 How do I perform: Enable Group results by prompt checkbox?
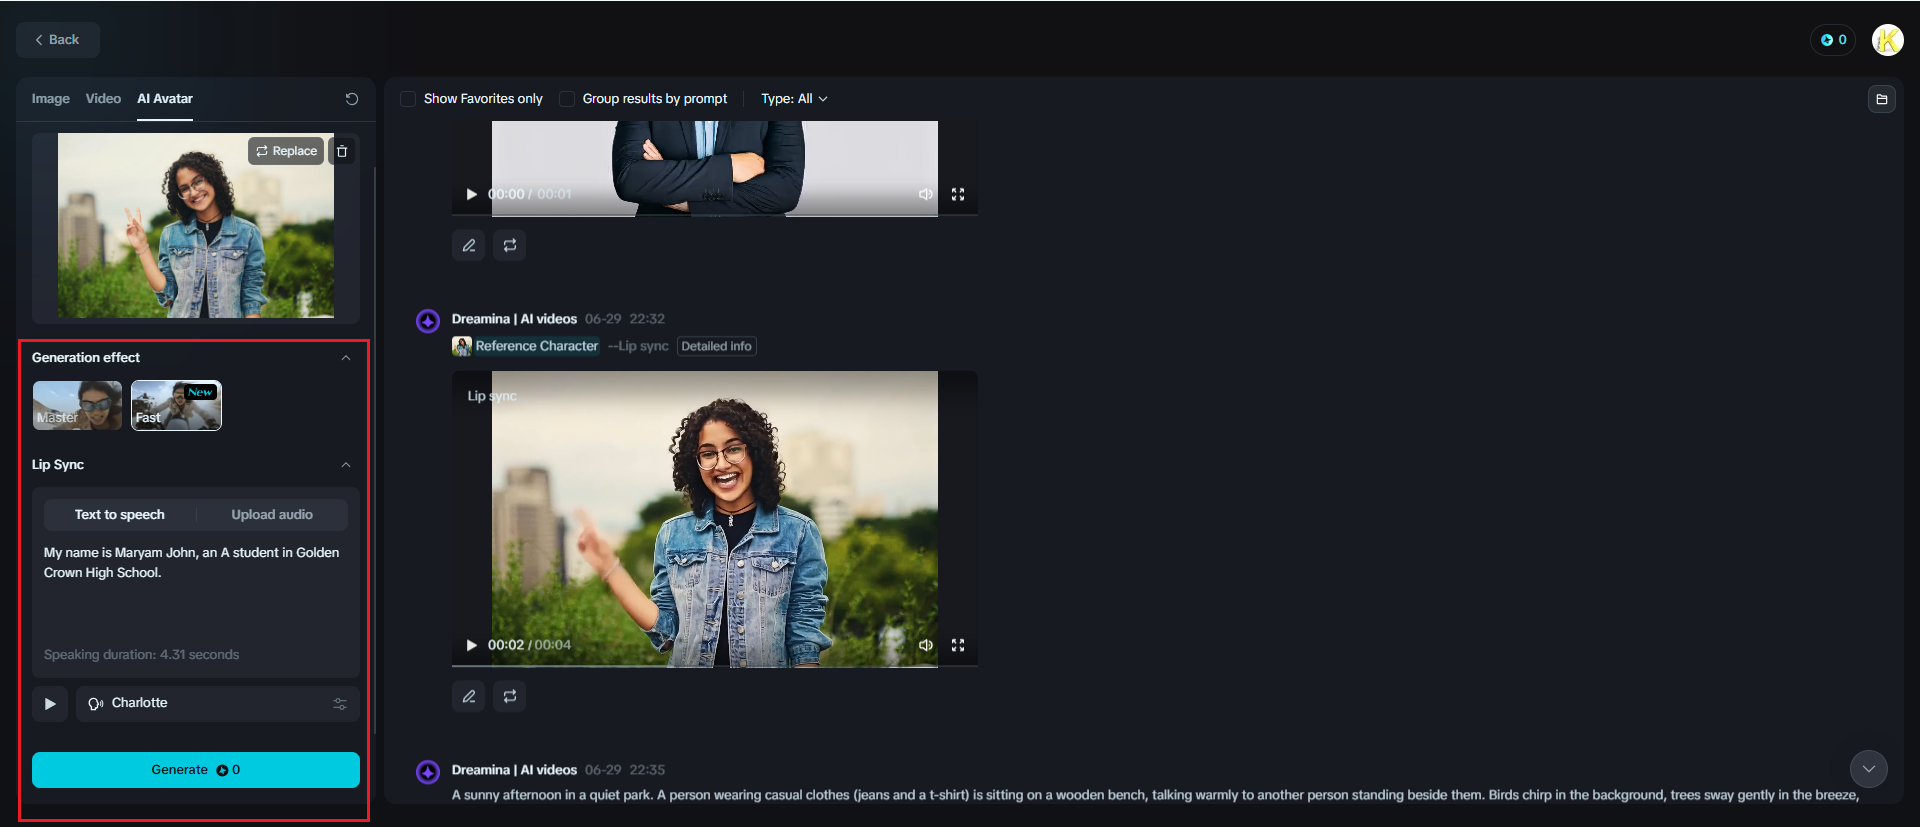pyautogui.click(x=567, y=99)
